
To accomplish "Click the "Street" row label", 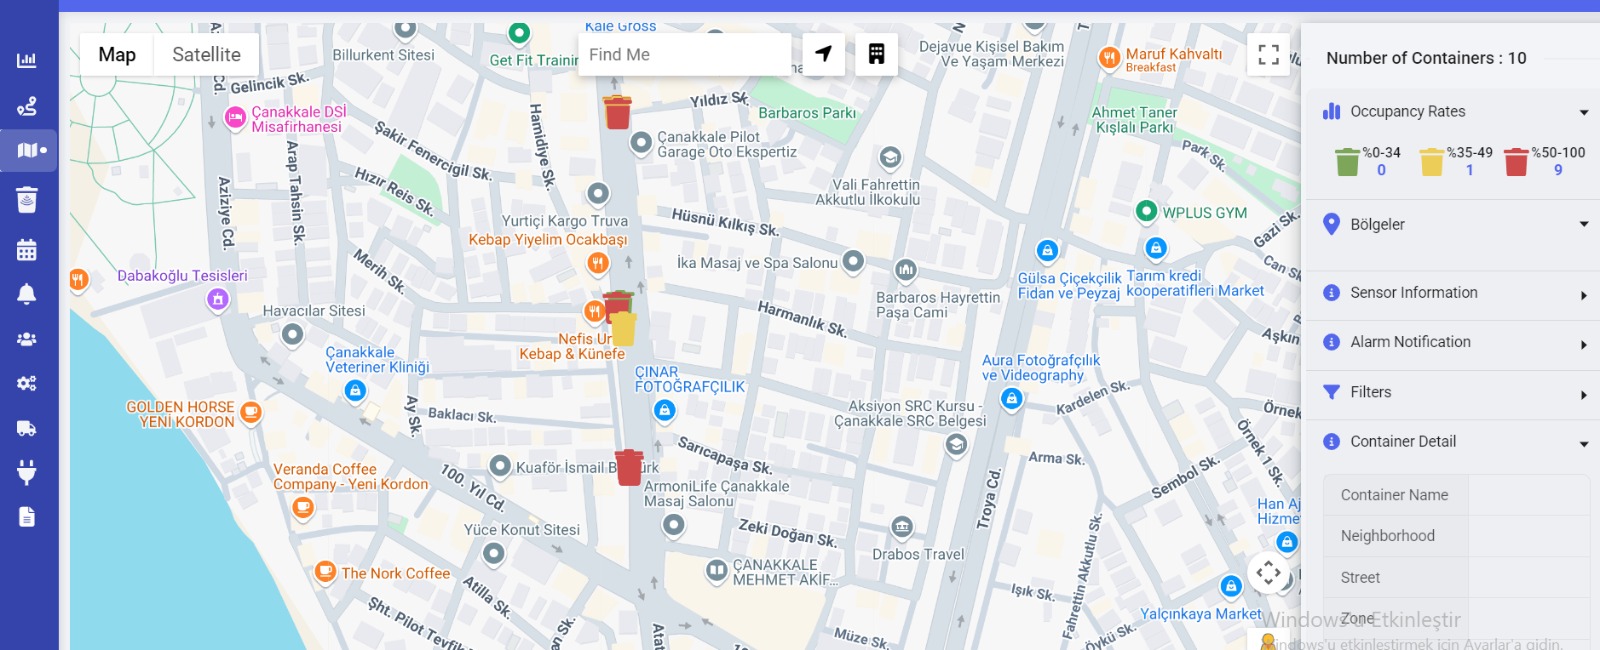I will click(x=1360, y=578).
